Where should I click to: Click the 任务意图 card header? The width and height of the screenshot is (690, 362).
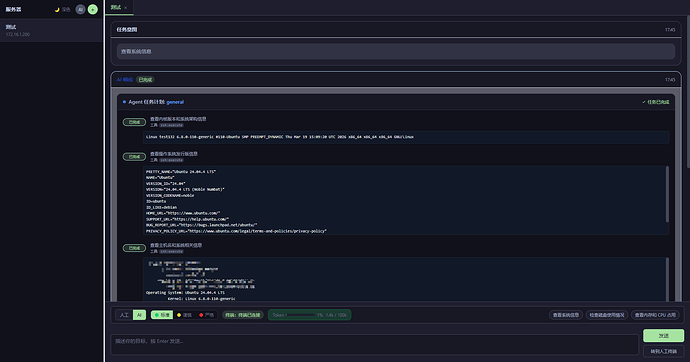[x=396, y=29]
